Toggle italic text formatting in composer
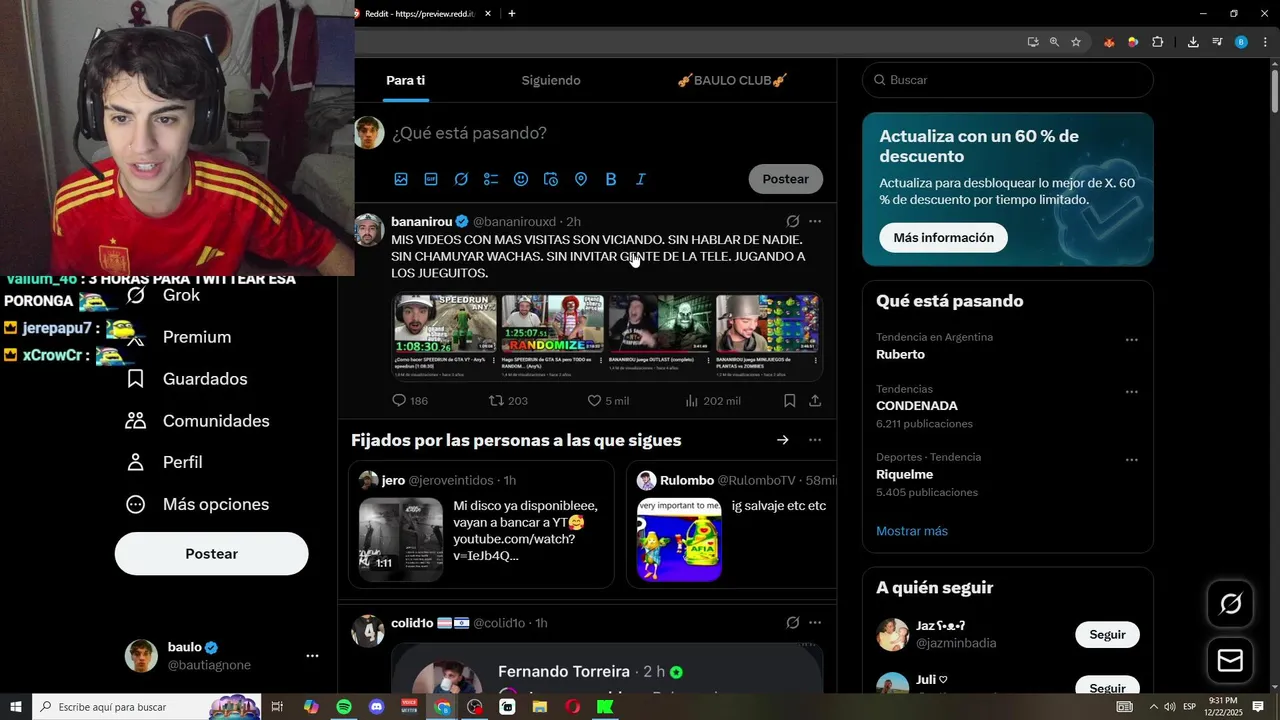This screenshot has height=720, width=1280. (641, 179)
